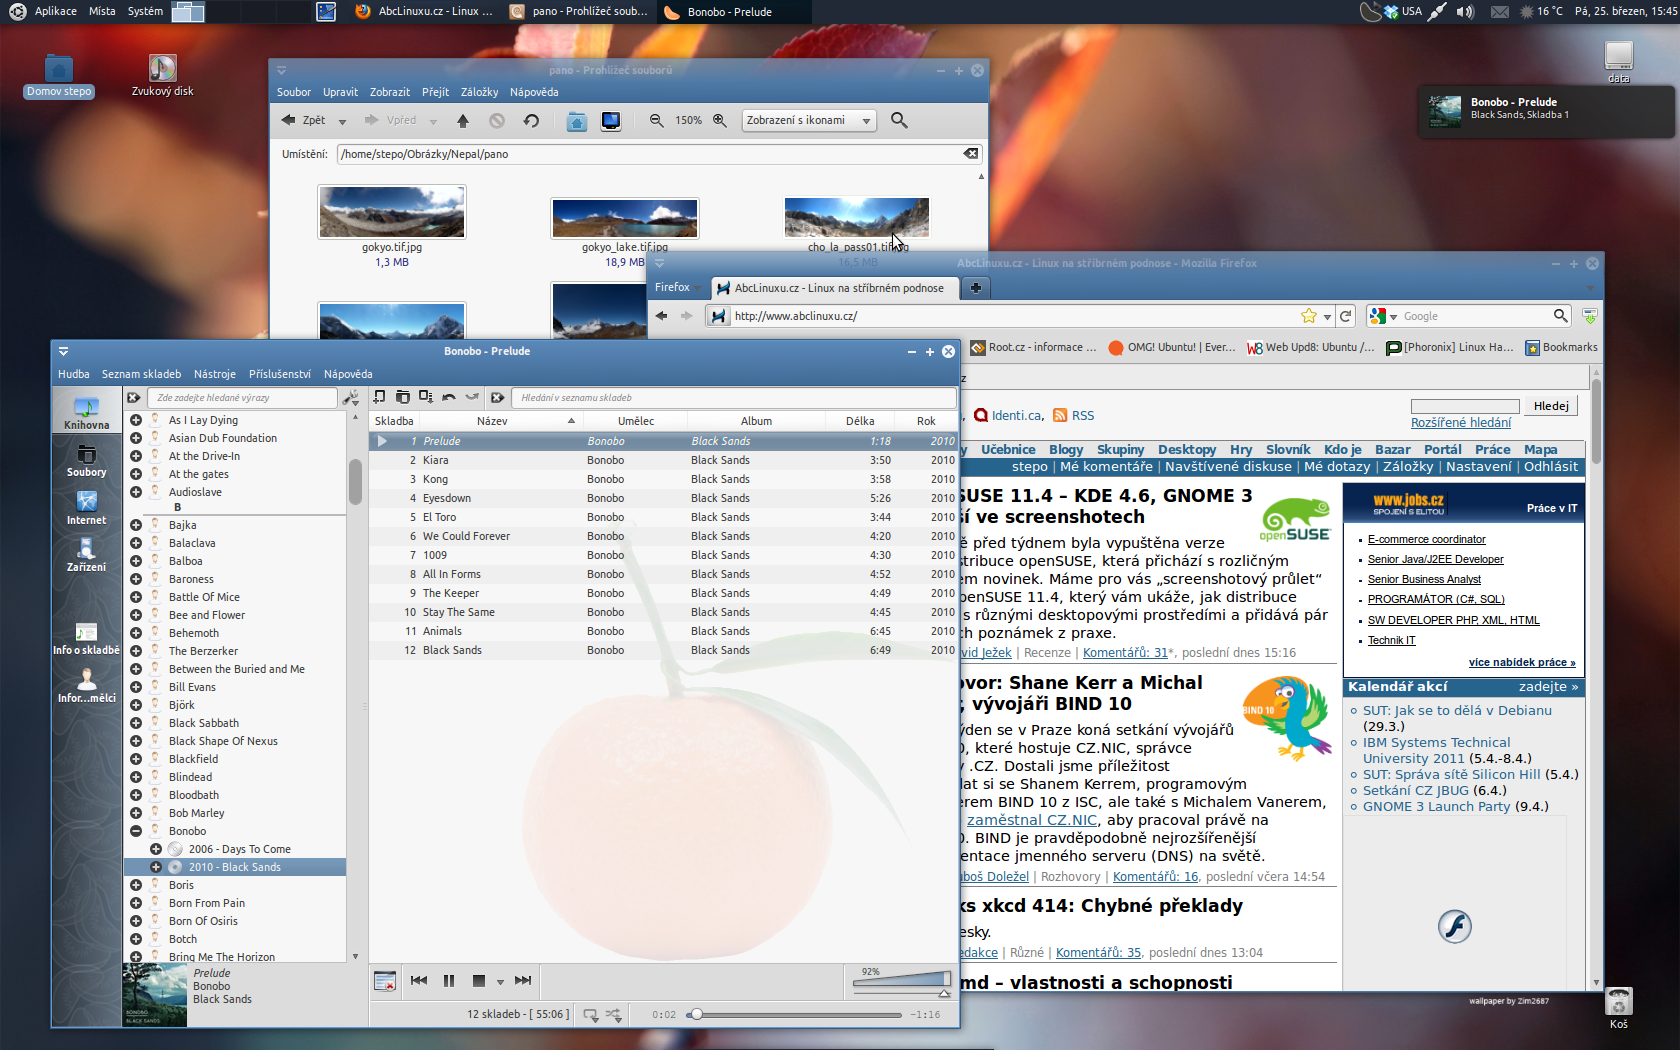Screen dimensions: 1680x1050
Task: Select the gokyo.tif.jpg thumbnail
Action: 392,211
